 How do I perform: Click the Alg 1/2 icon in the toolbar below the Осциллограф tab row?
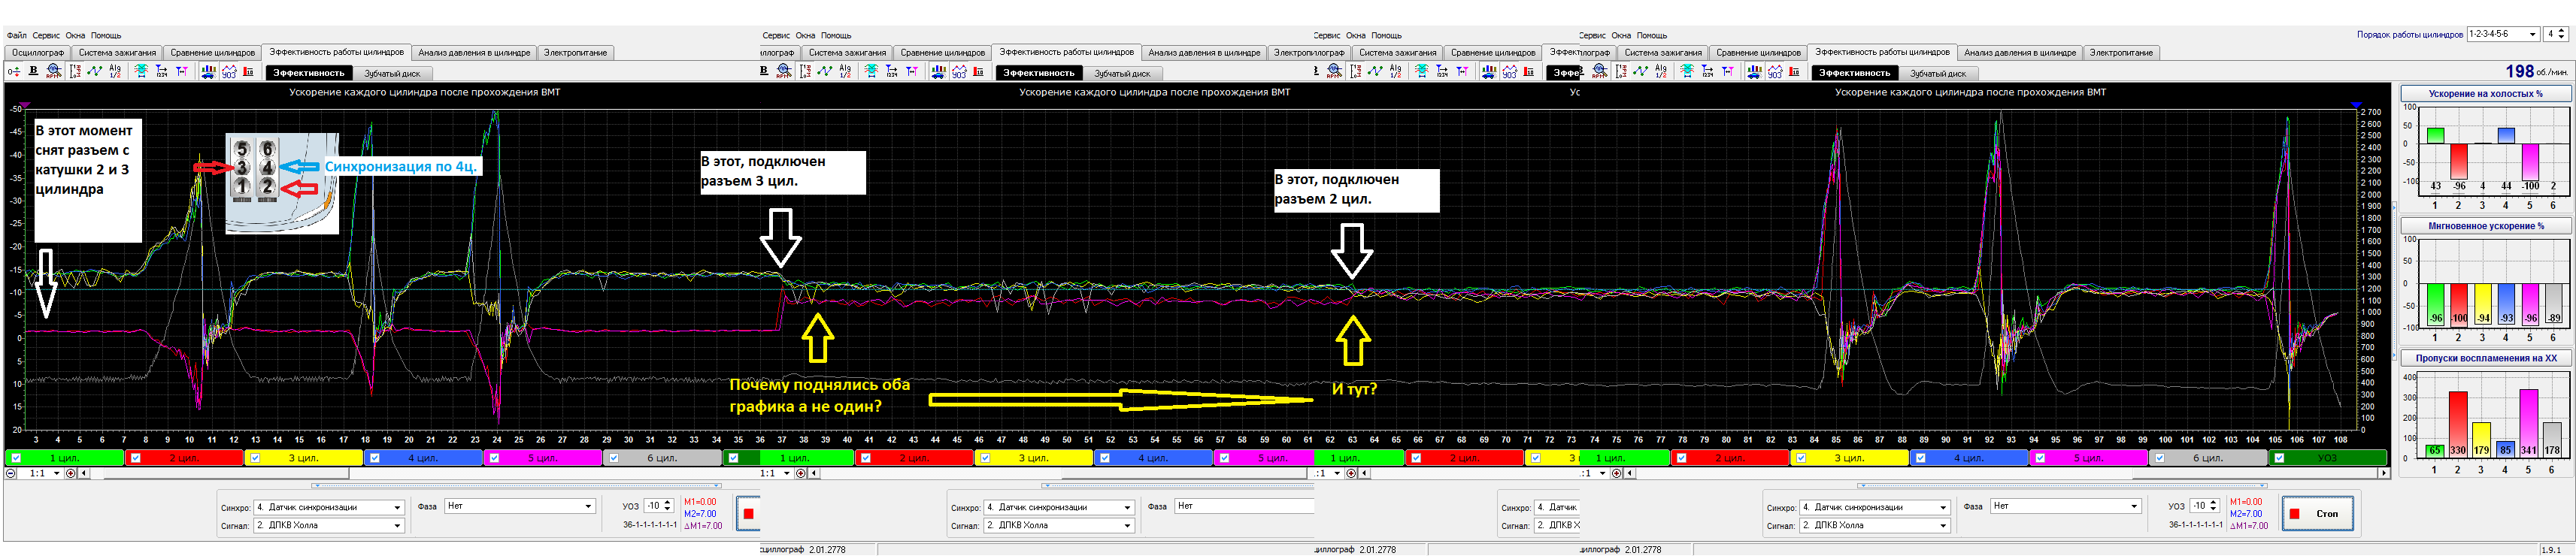coord(115,72)
